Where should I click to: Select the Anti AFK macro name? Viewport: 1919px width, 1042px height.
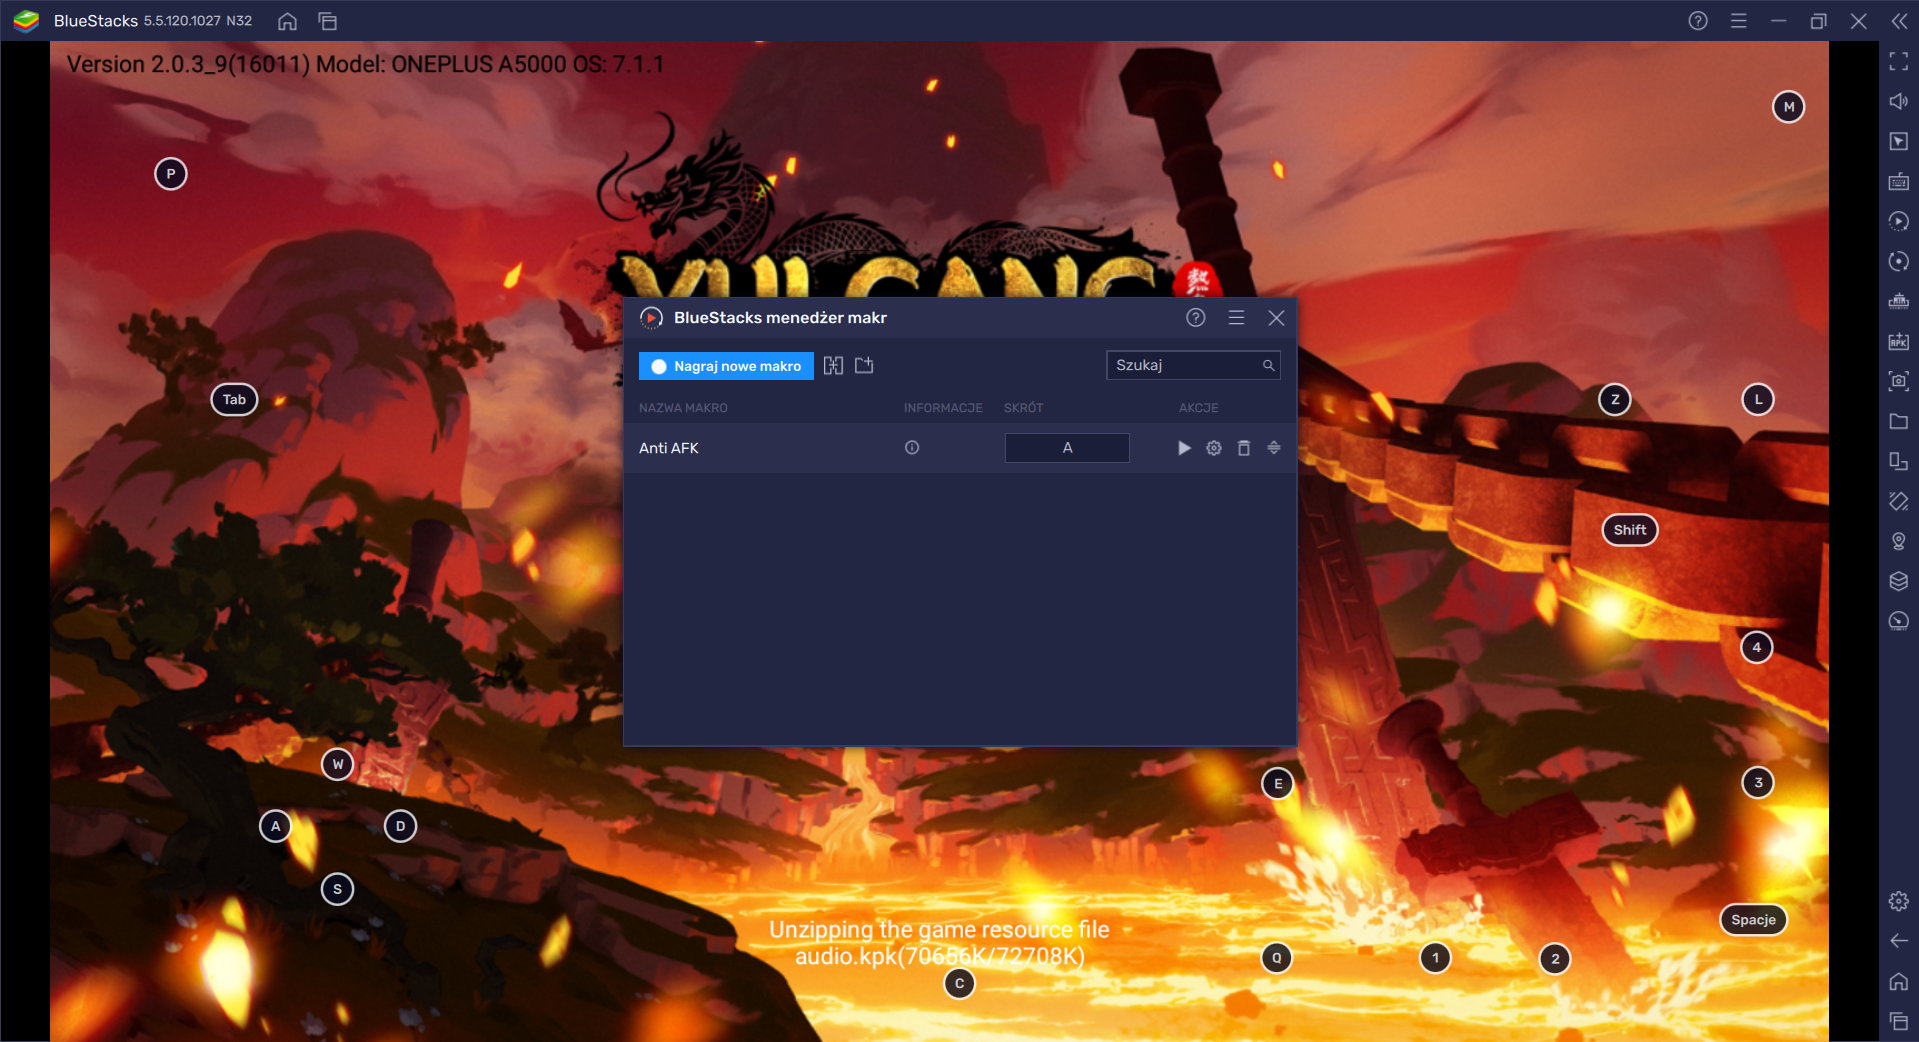(x=669, y=448)
